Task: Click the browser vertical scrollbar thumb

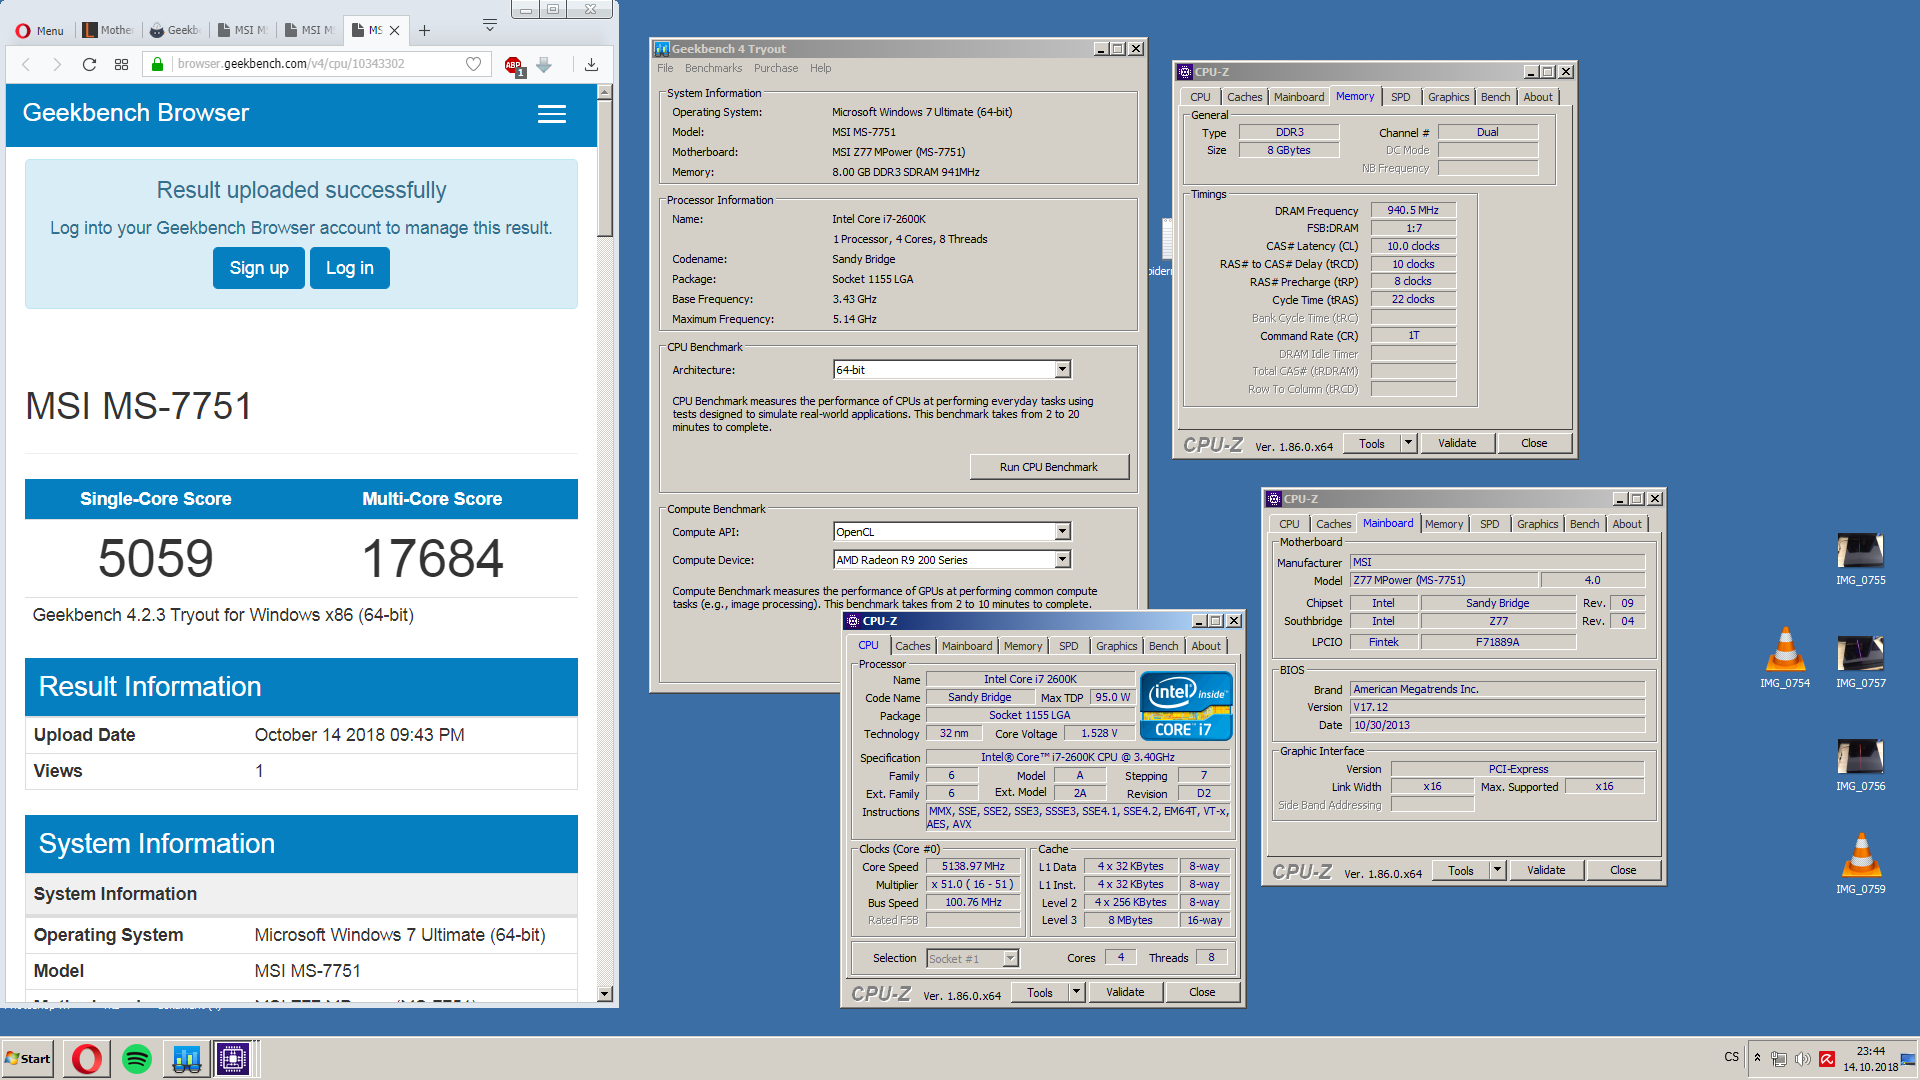Action: point(604,167)
